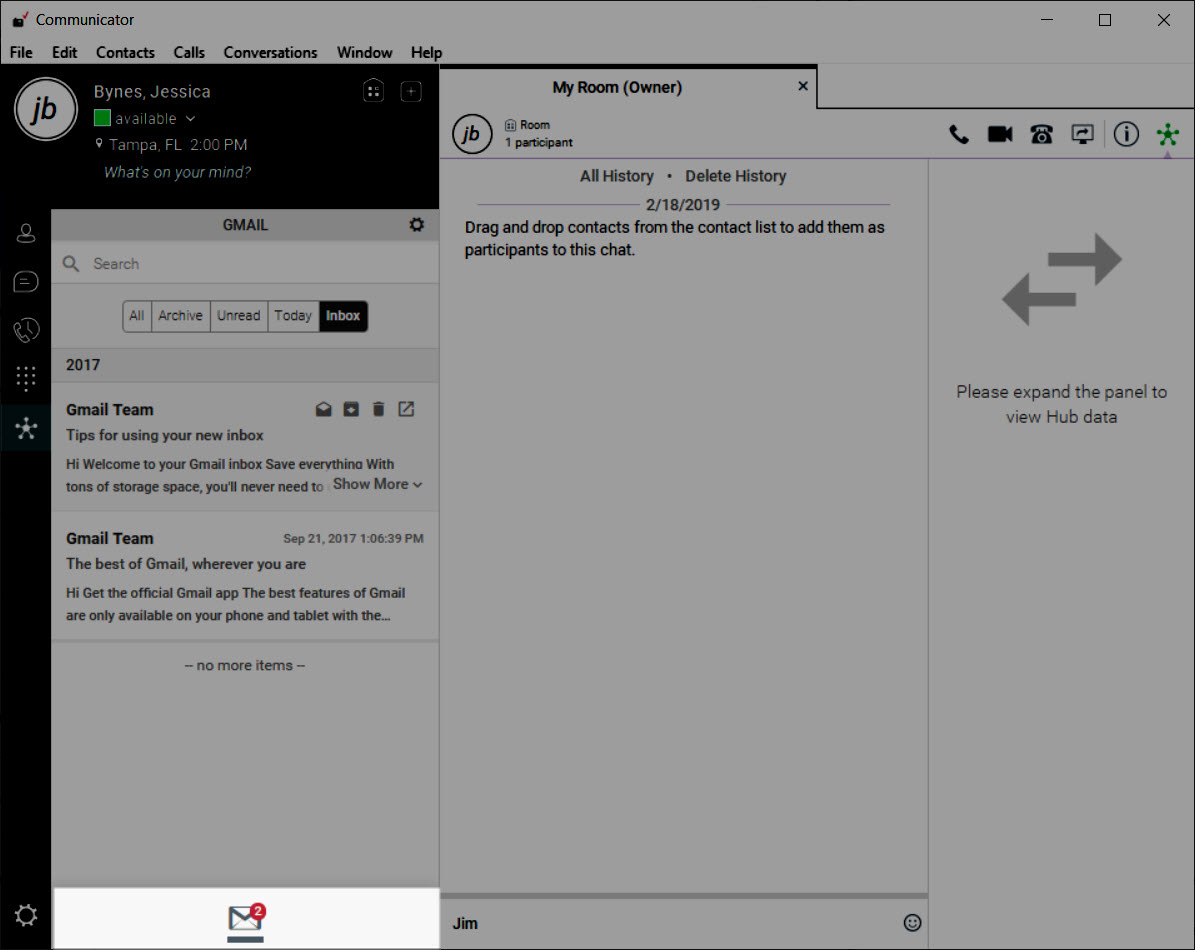Select the Today email filter
Viewport: 1195px width, 950px height.
pyautogui.click(x=293, y=315)
